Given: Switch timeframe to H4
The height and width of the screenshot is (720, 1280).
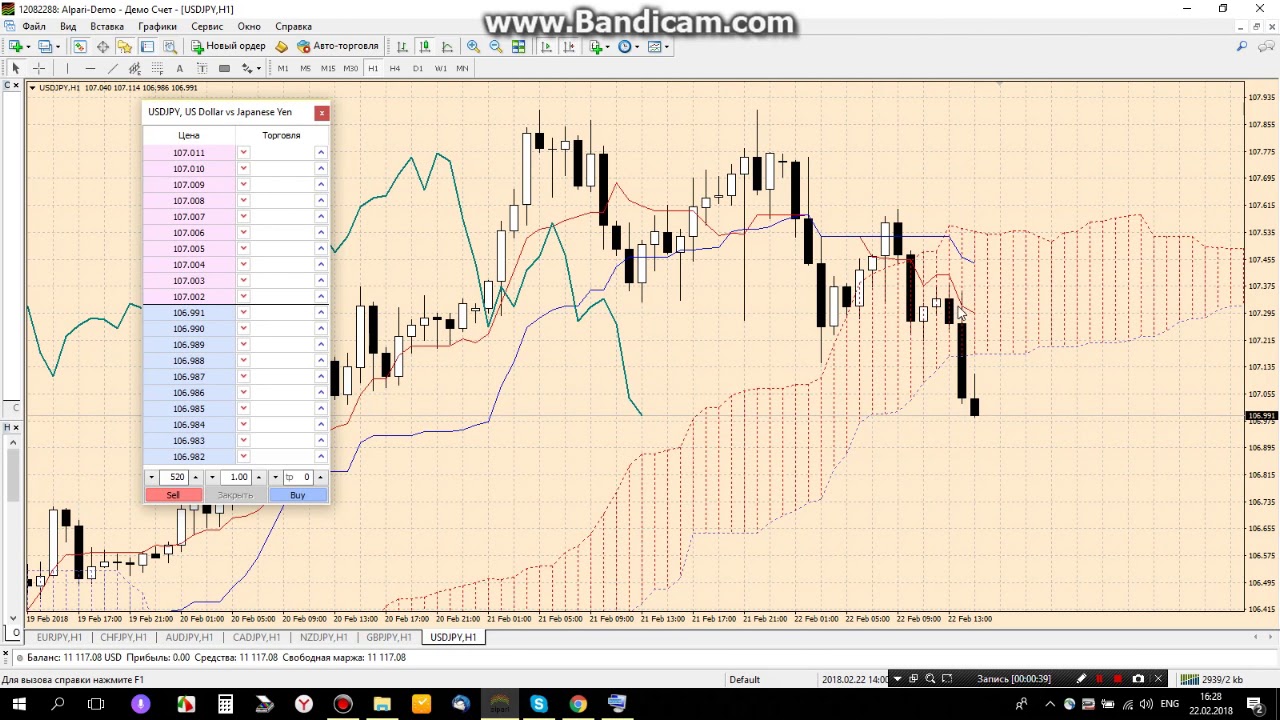Looking at the screenshot, I should 395,68.
